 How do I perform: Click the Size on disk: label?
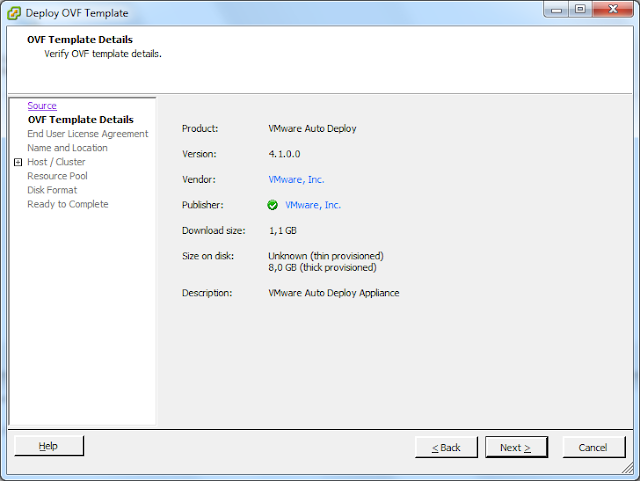coord(208,256)
